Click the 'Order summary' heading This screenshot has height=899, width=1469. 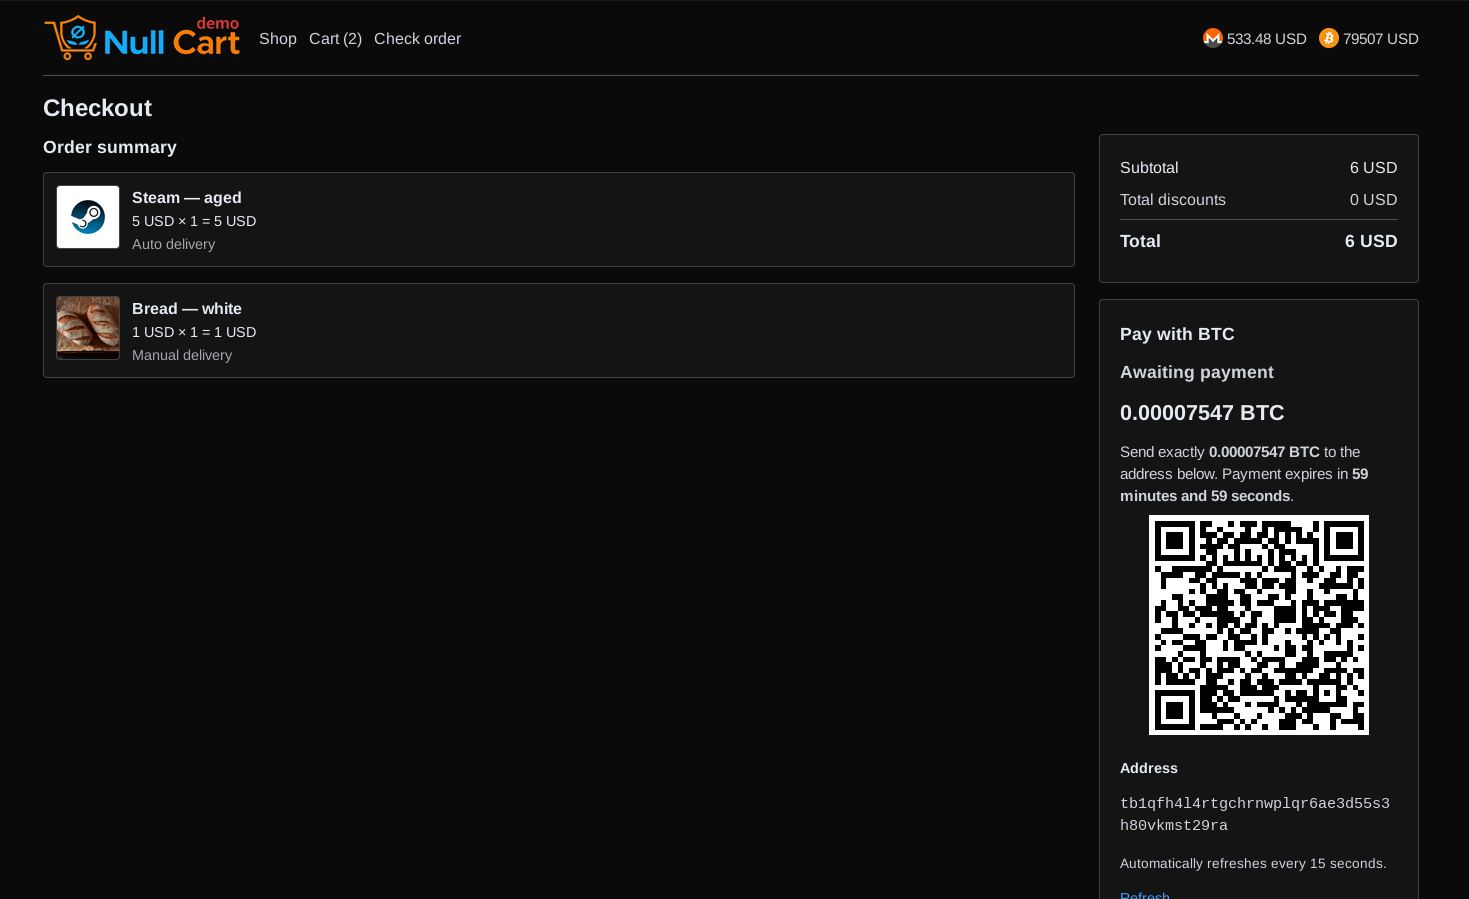110,147
